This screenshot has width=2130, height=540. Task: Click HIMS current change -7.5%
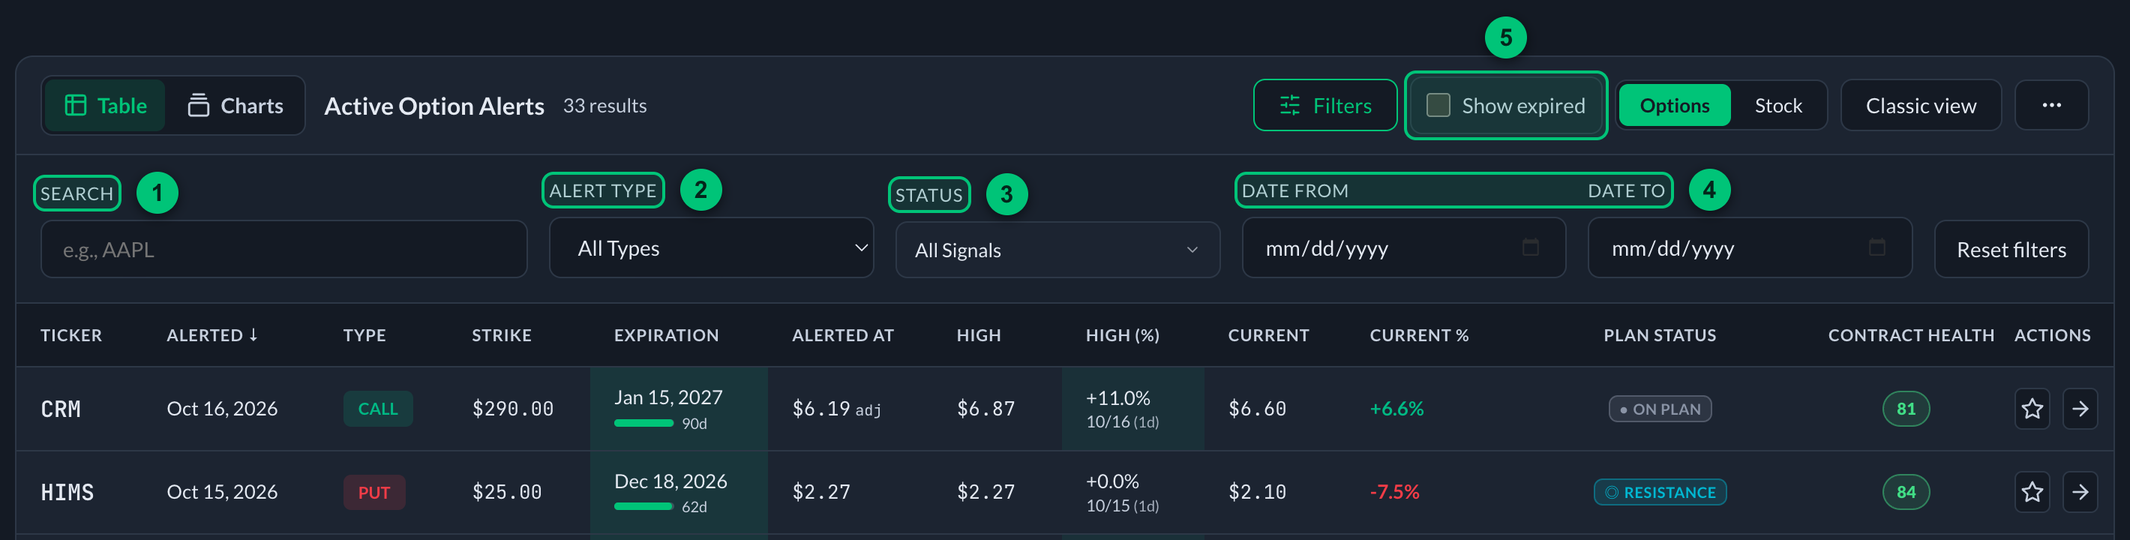pyautogui.click(x=1395, y=492)
